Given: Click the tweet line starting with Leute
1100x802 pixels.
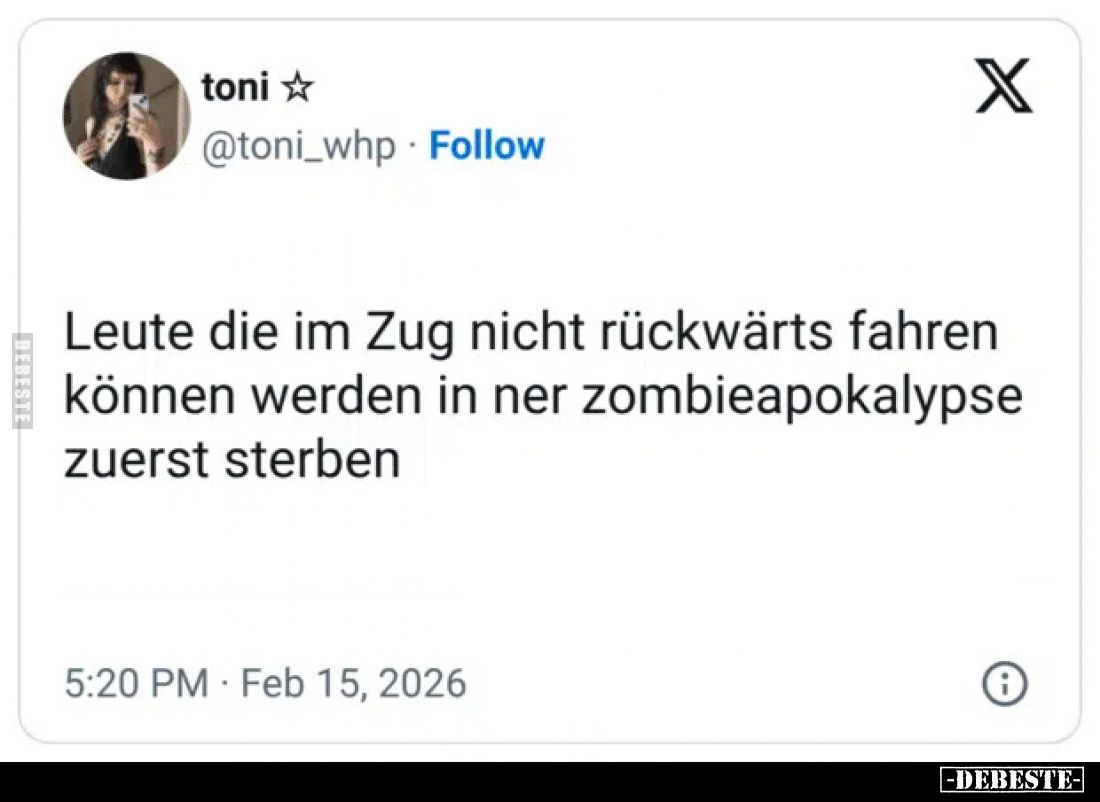Looking at the screenshot, I should click(x=531, y=332).
